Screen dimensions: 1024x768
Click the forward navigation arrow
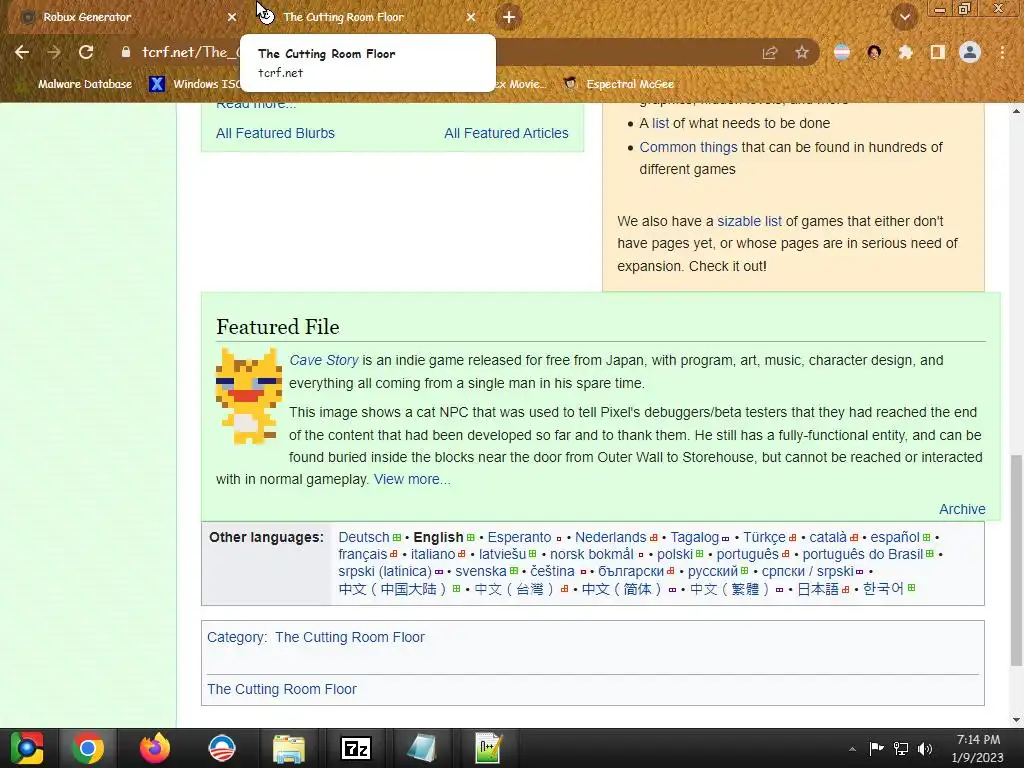pos(54,52)
